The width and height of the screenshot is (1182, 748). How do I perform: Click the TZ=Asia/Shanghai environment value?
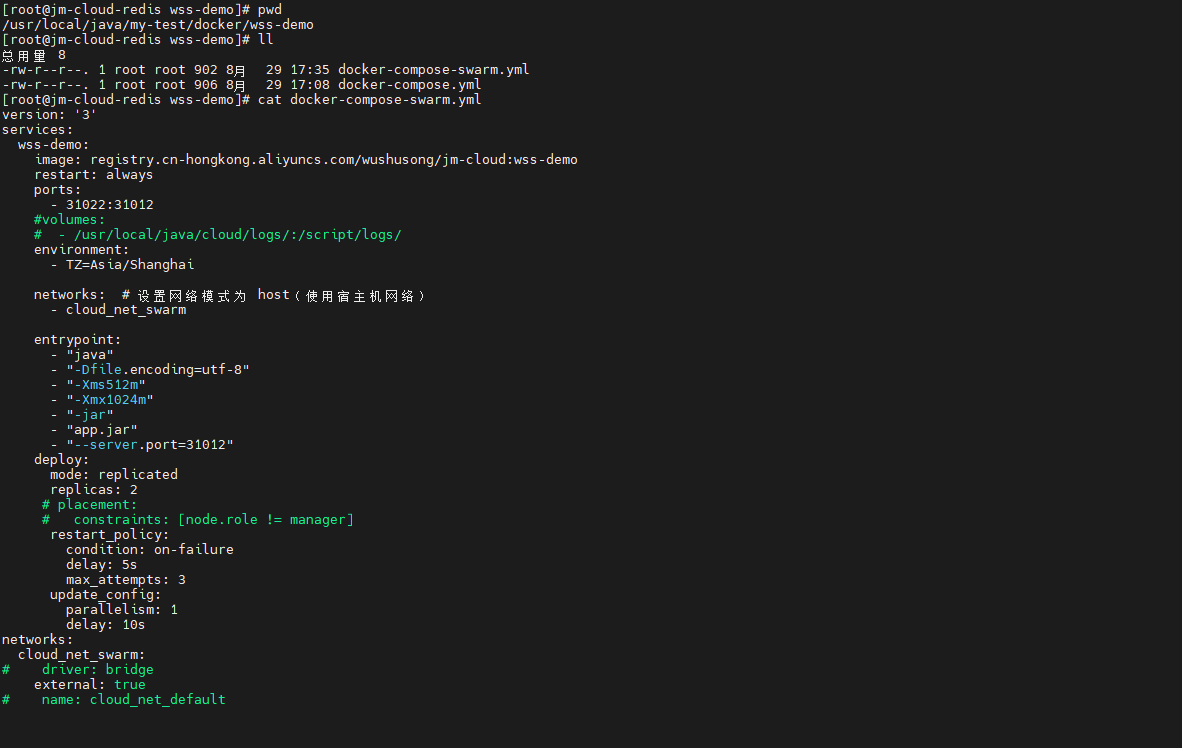point(130,264)
